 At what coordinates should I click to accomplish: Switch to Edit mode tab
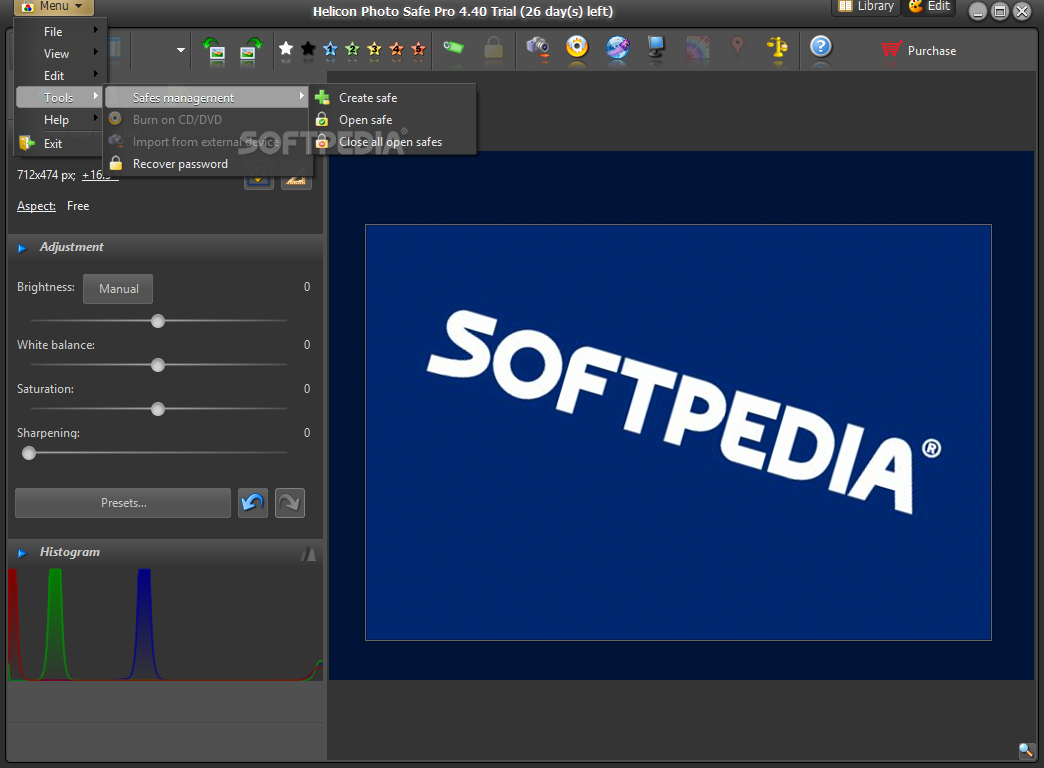929,7
